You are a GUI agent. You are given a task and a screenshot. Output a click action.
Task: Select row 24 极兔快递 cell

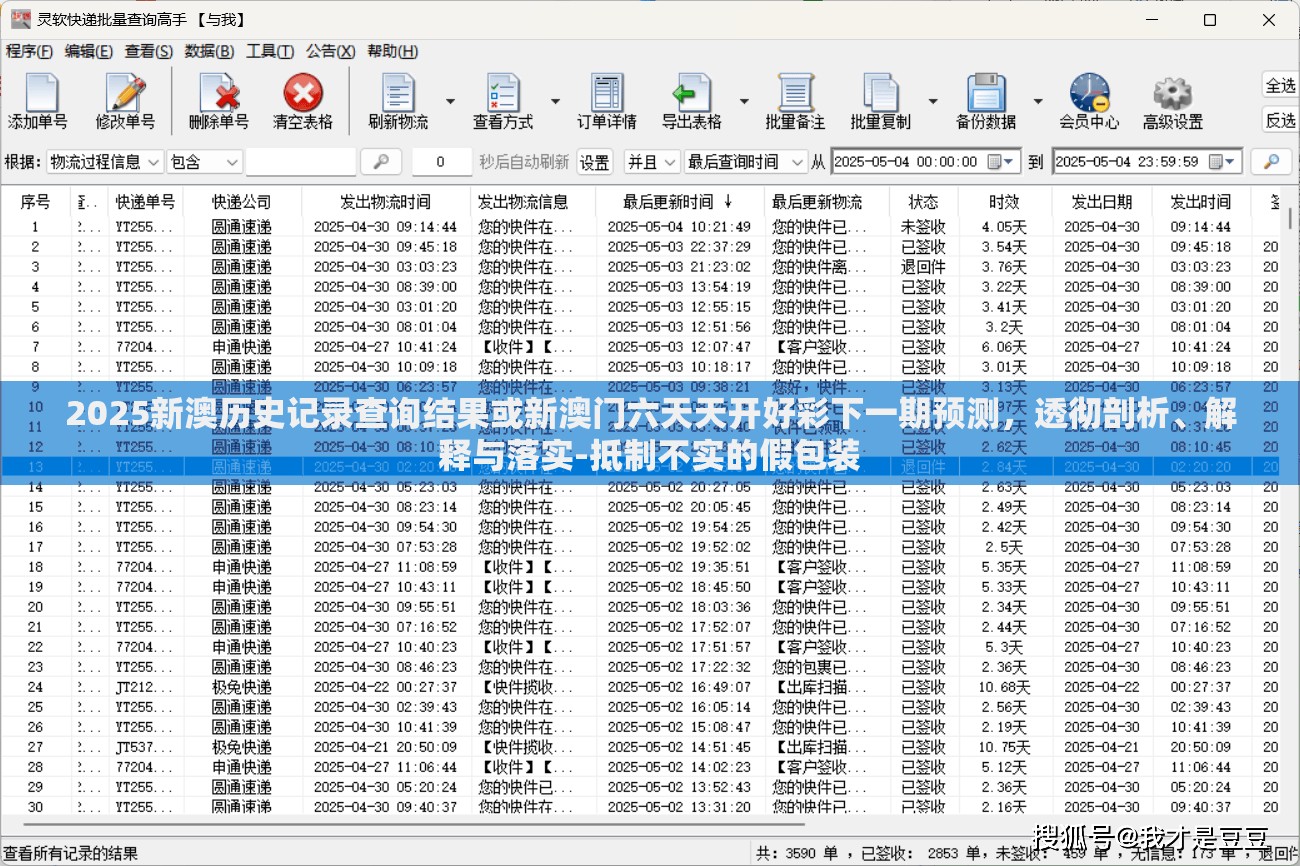[241, 687]
